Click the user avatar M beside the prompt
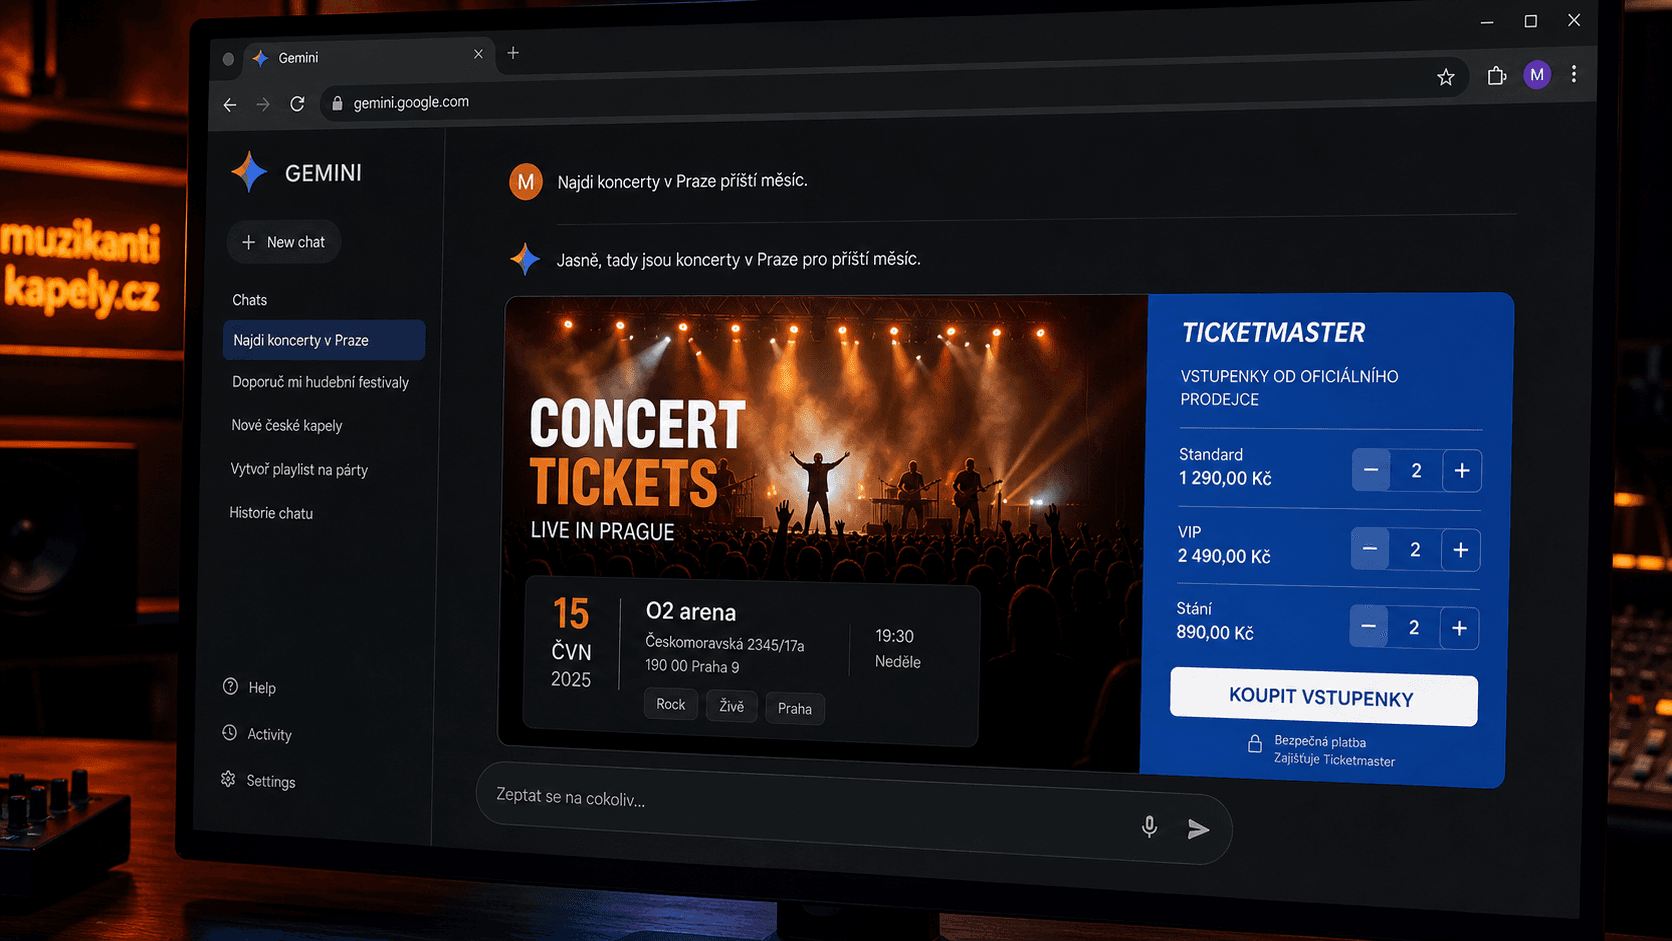This screenshot has width=1672, height=941. point(526,182)
